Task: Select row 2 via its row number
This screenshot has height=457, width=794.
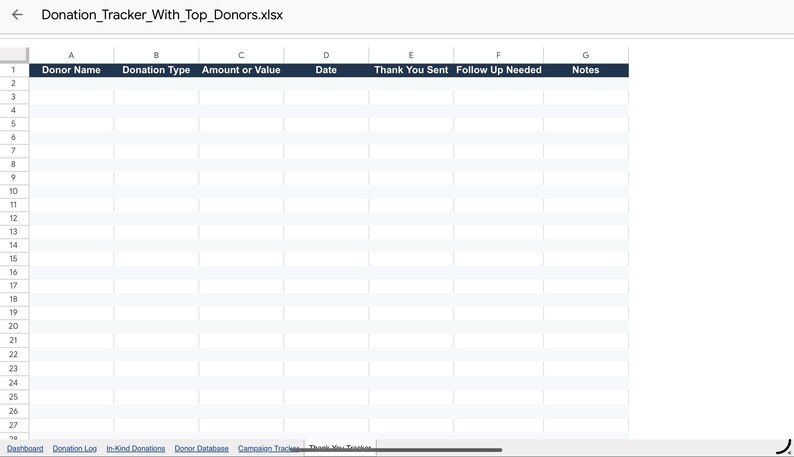Action: click(x=14, y=83)
